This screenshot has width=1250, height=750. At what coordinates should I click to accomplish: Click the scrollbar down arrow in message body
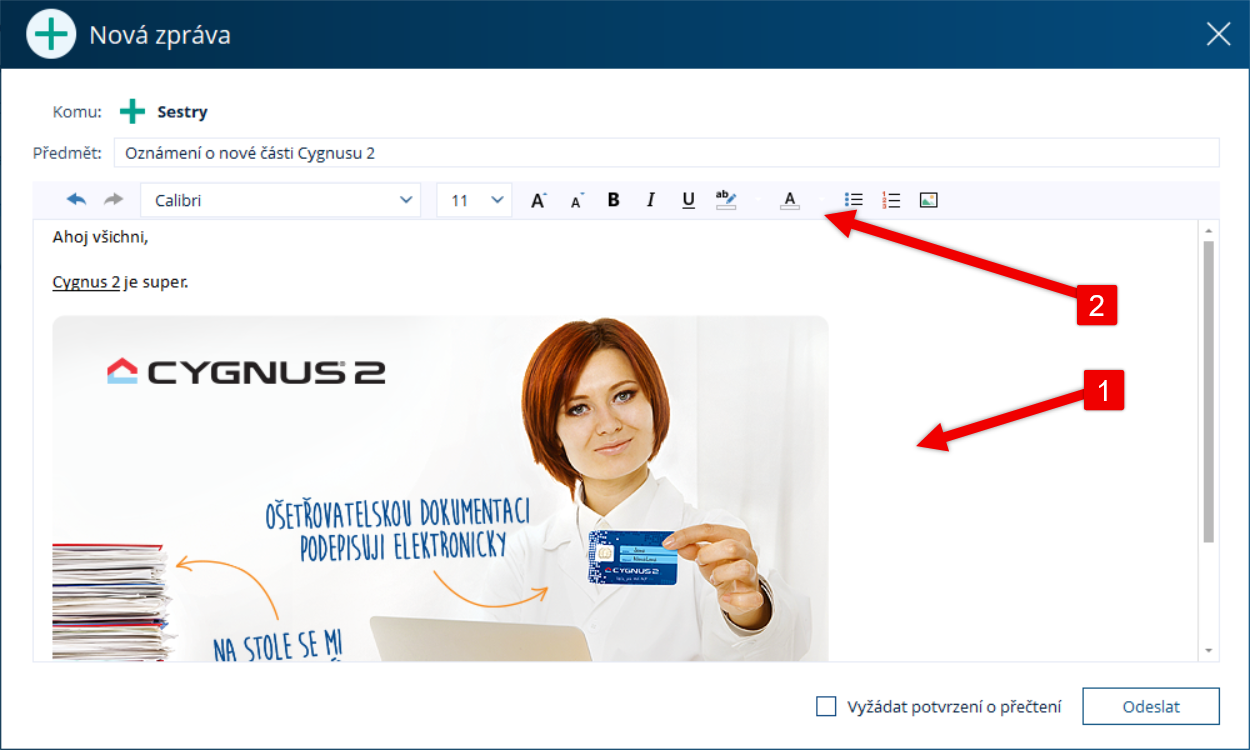tap(1209, 651)
